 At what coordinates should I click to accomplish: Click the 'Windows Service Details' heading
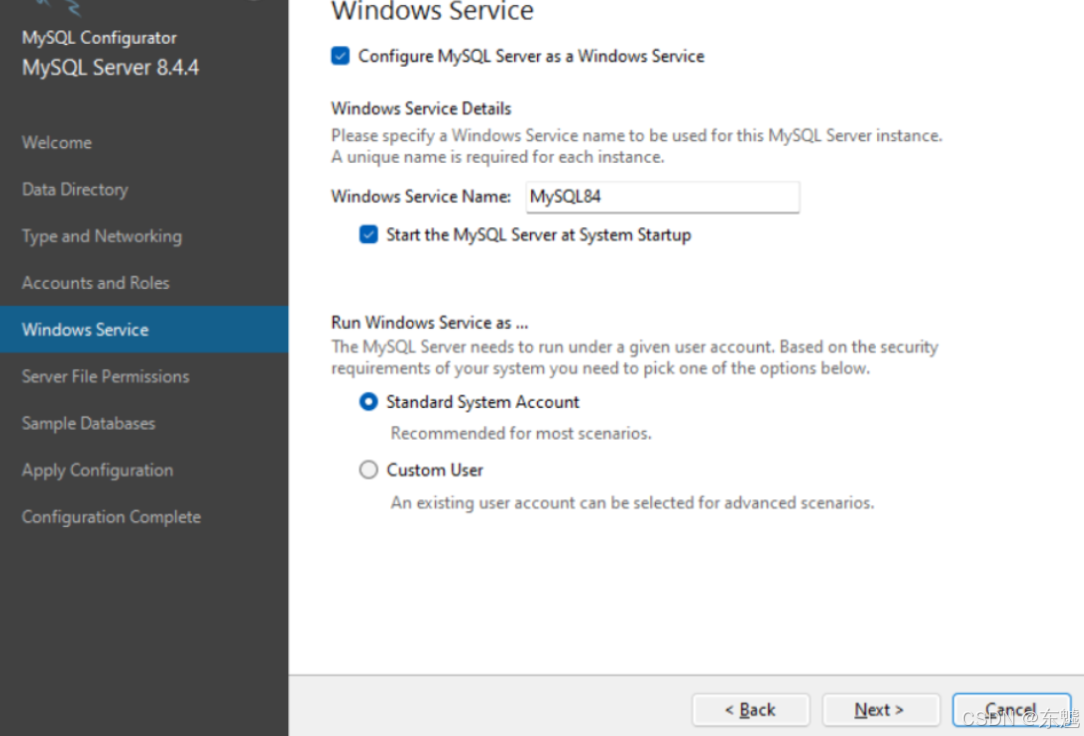(421, 108)
